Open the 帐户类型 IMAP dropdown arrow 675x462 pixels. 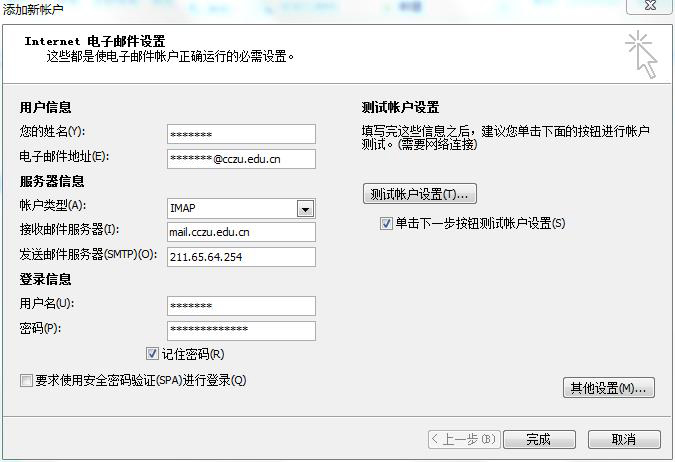(x=306, y=209)
